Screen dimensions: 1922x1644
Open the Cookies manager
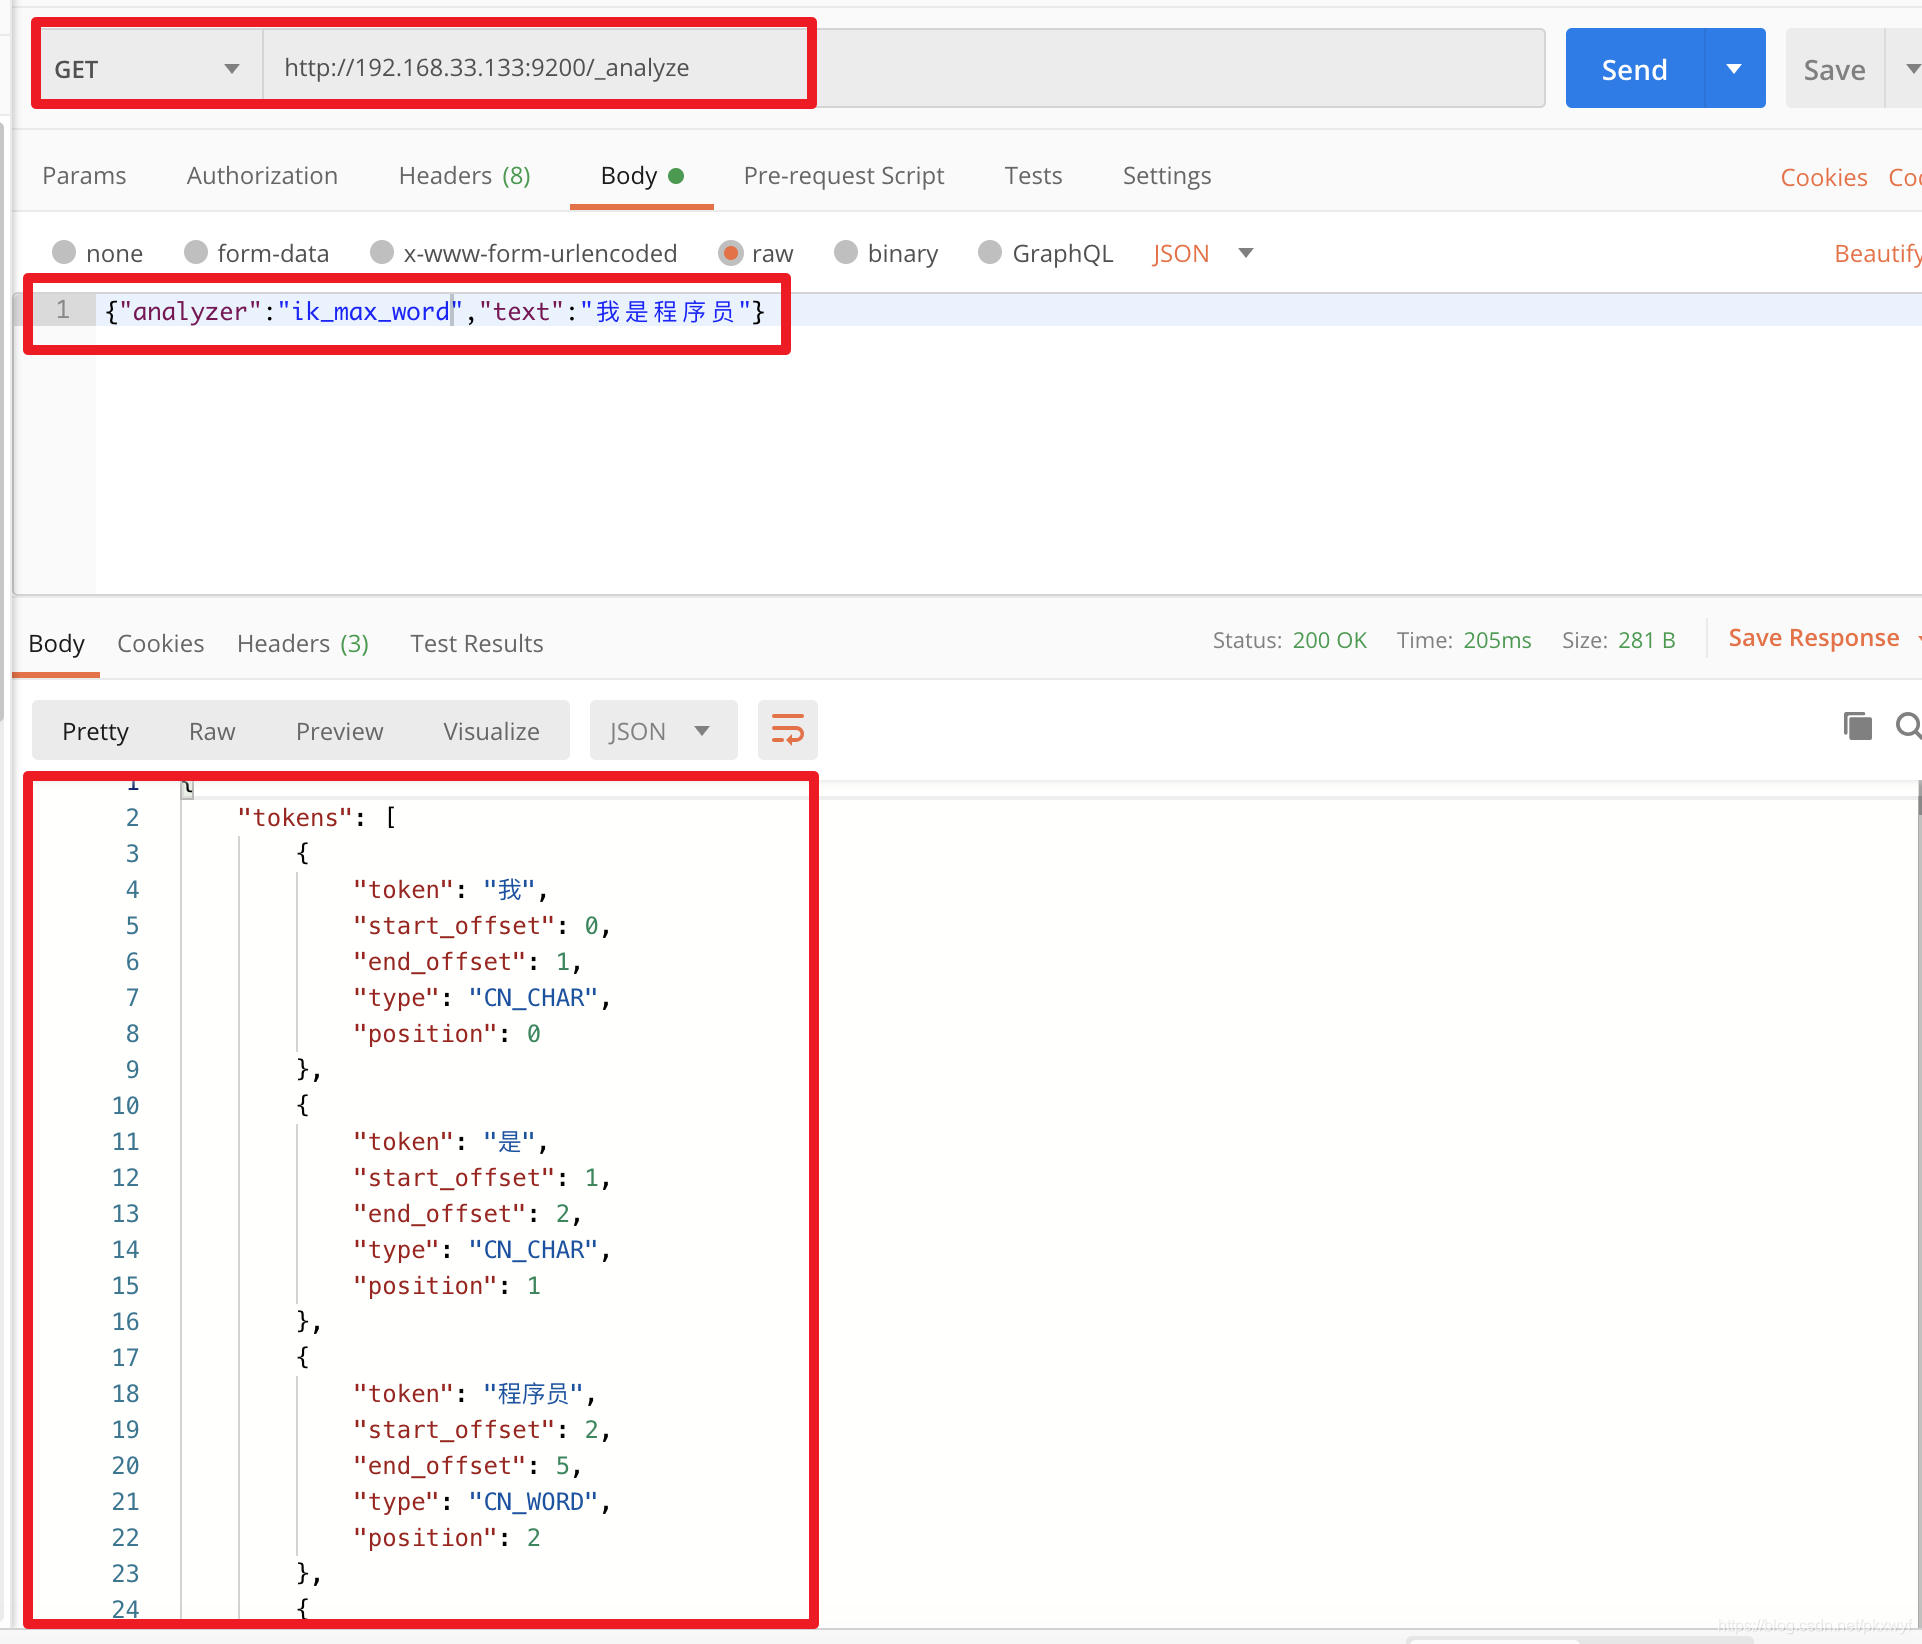pyautogui.click(x=1823, y=176)
